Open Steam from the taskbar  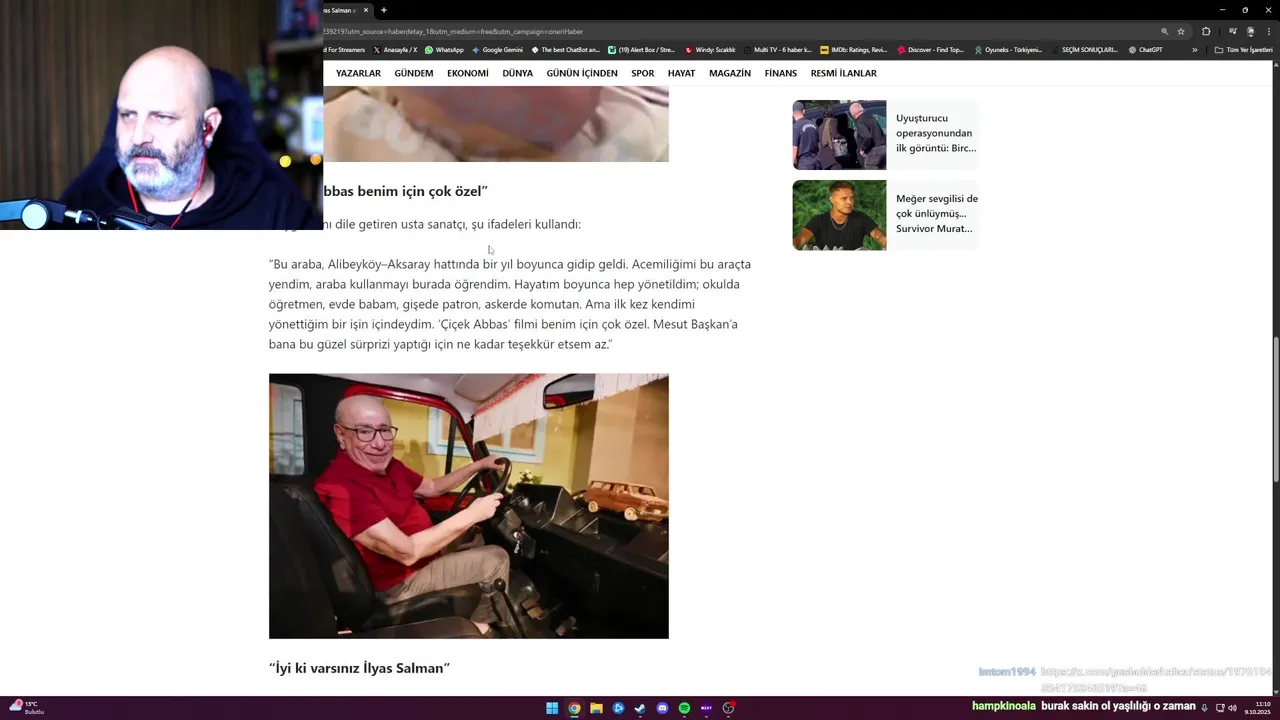tap(640, 708)
